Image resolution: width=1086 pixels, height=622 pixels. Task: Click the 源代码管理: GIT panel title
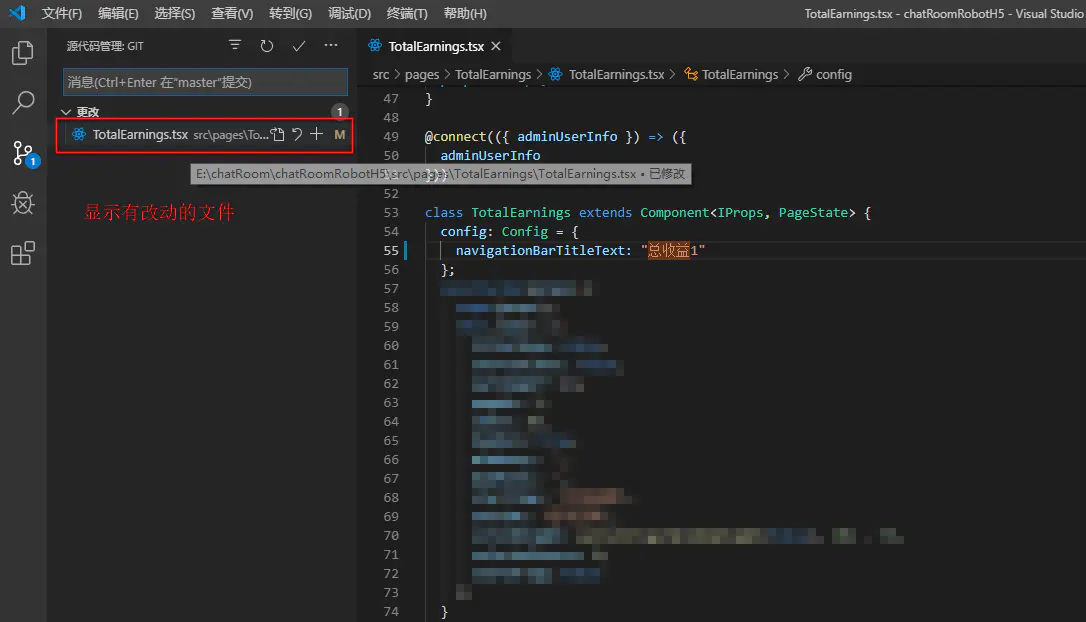(x=105, y=46)
